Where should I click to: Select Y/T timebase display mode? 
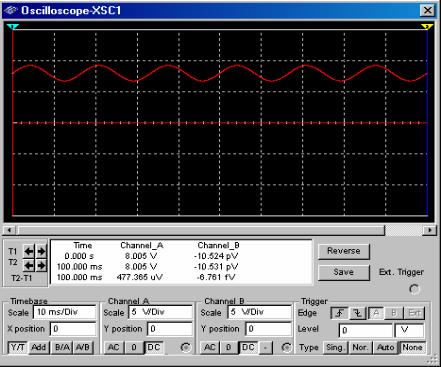[x=18, y=347]
